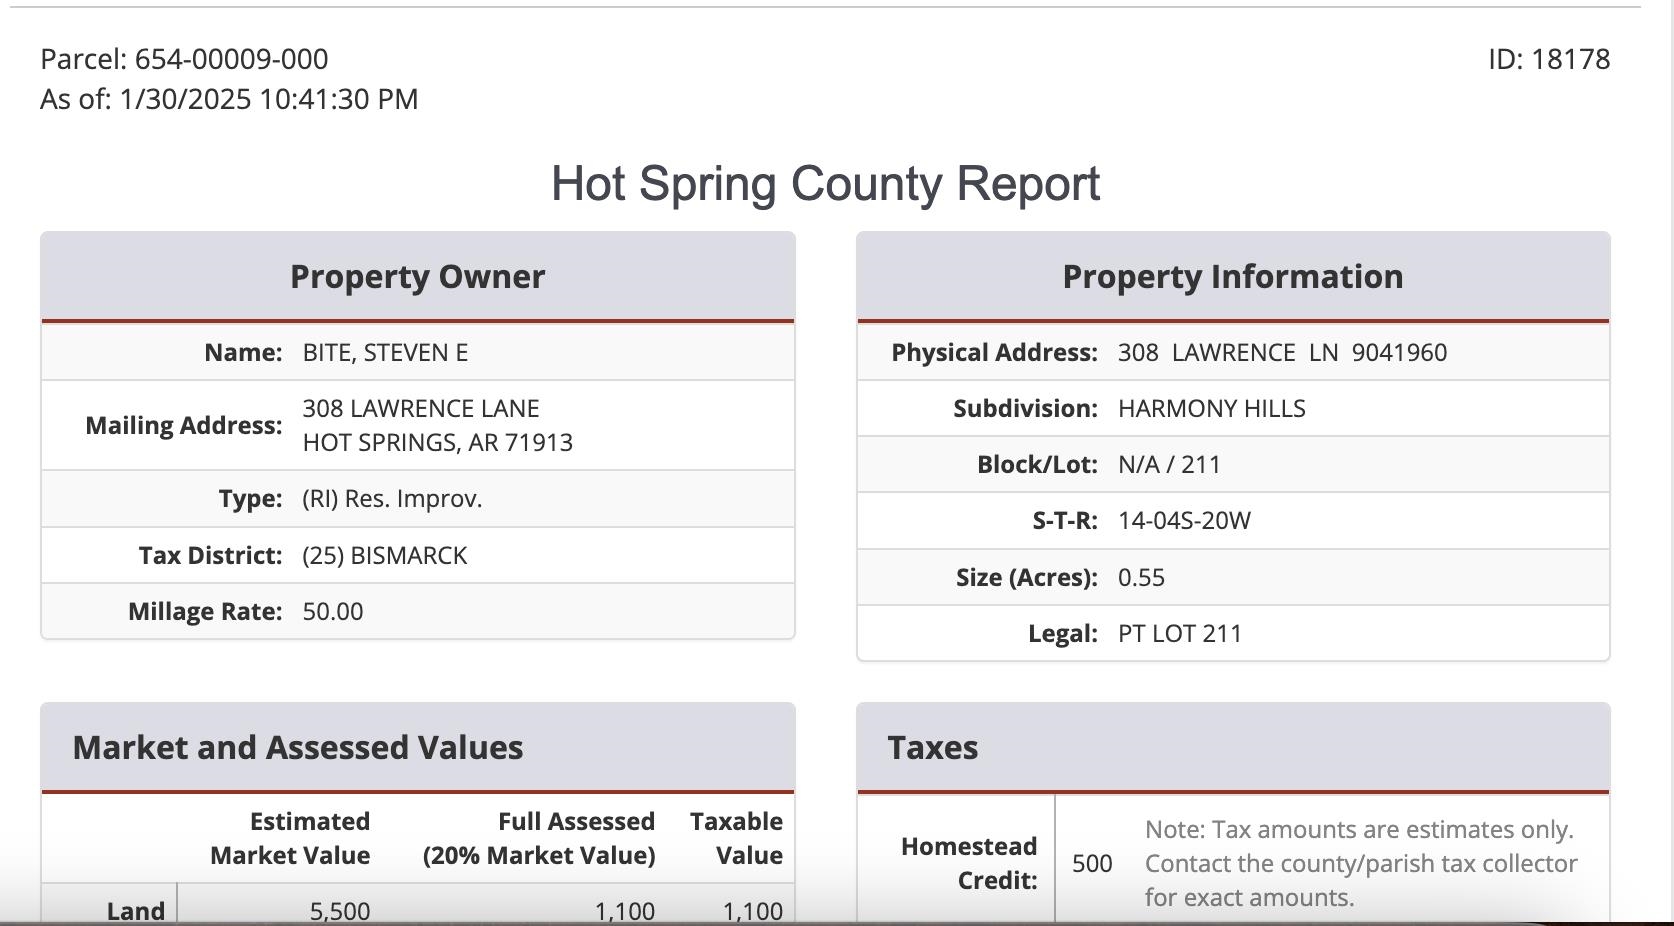Click the Taxes panel header
The width and height of the screenshot is (1674, 926).
[x=1233, y=748]
